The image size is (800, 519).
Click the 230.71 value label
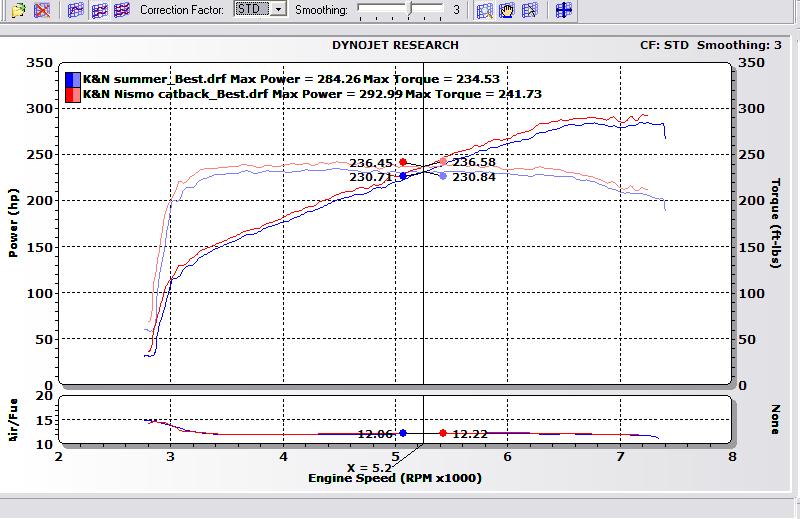point(371,177)
